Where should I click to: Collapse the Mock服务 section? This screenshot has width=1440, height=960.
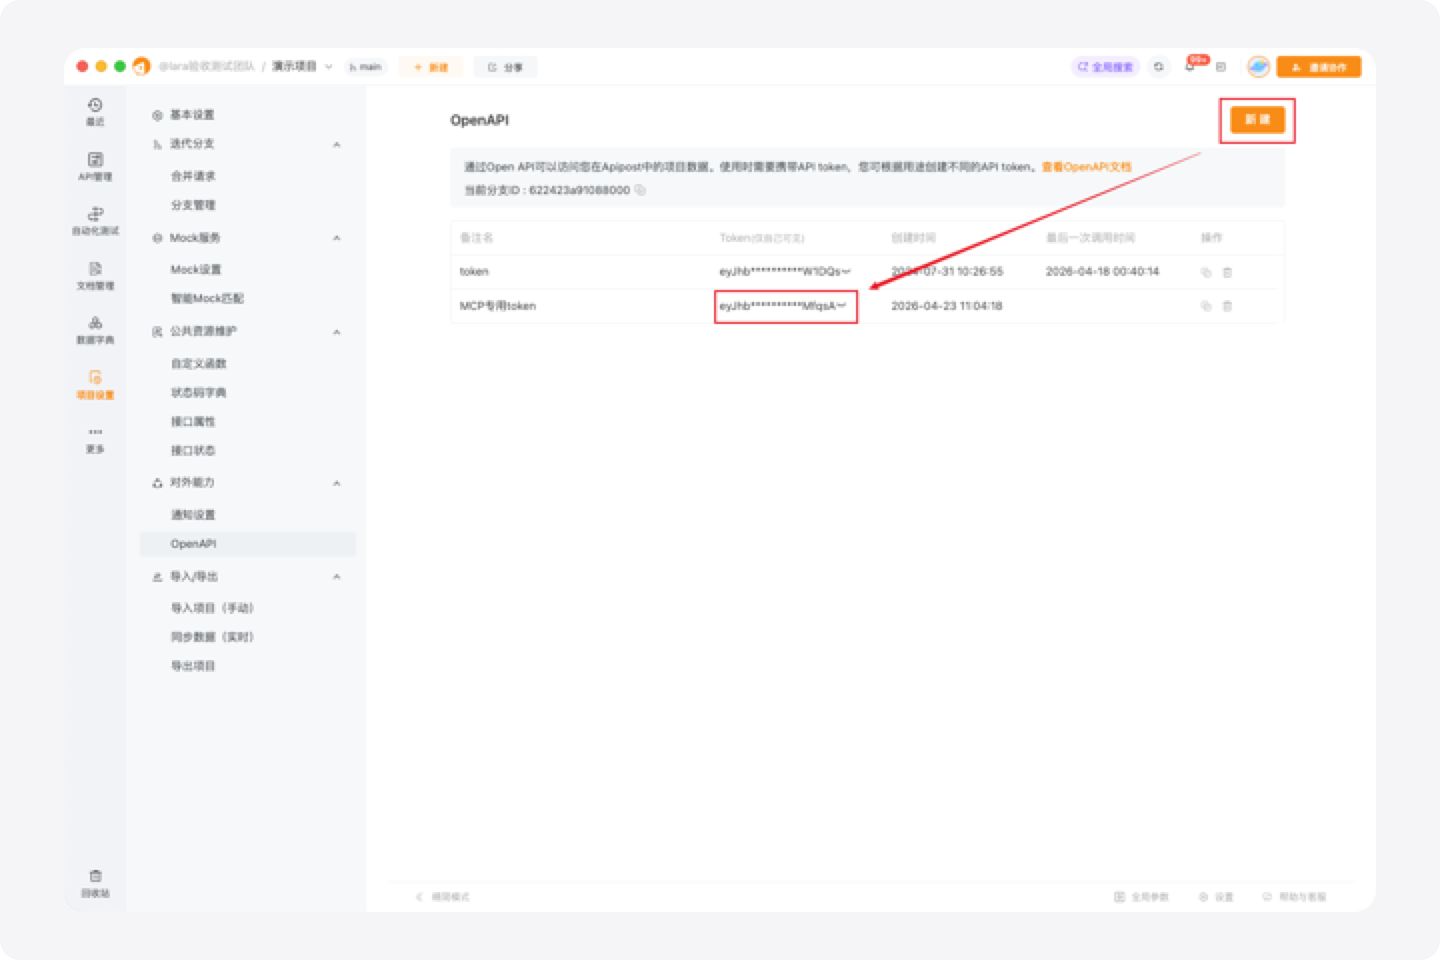click(337, 238)
